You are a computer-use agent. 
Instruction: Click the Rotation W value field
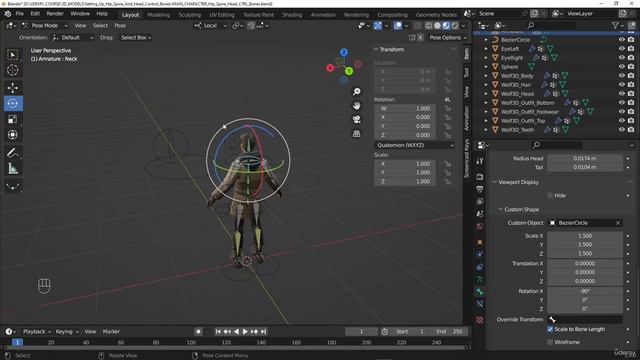(x=404, y=109)
